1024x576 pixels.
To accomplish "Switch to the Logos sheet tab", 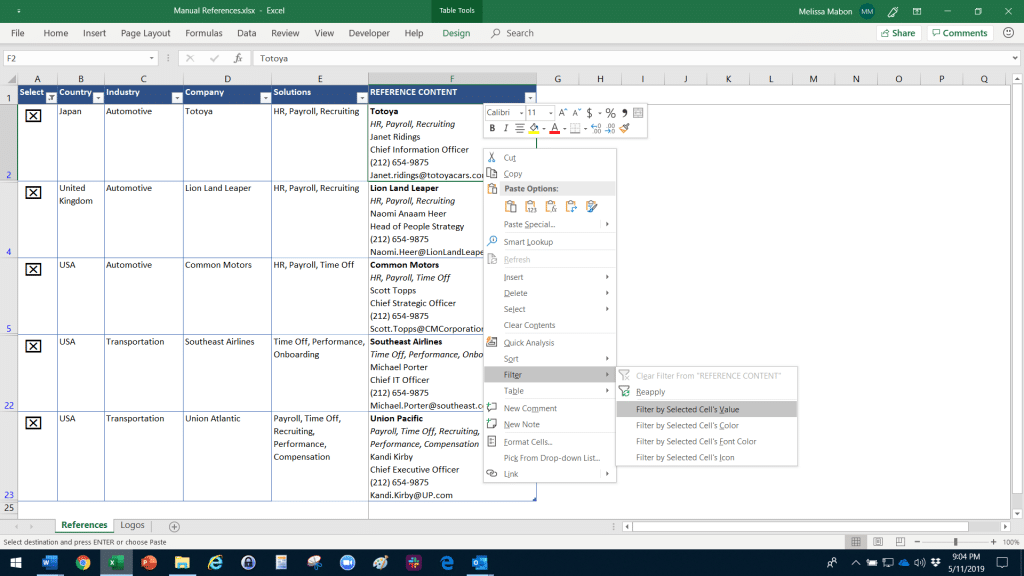I will [x=132, y=525].
